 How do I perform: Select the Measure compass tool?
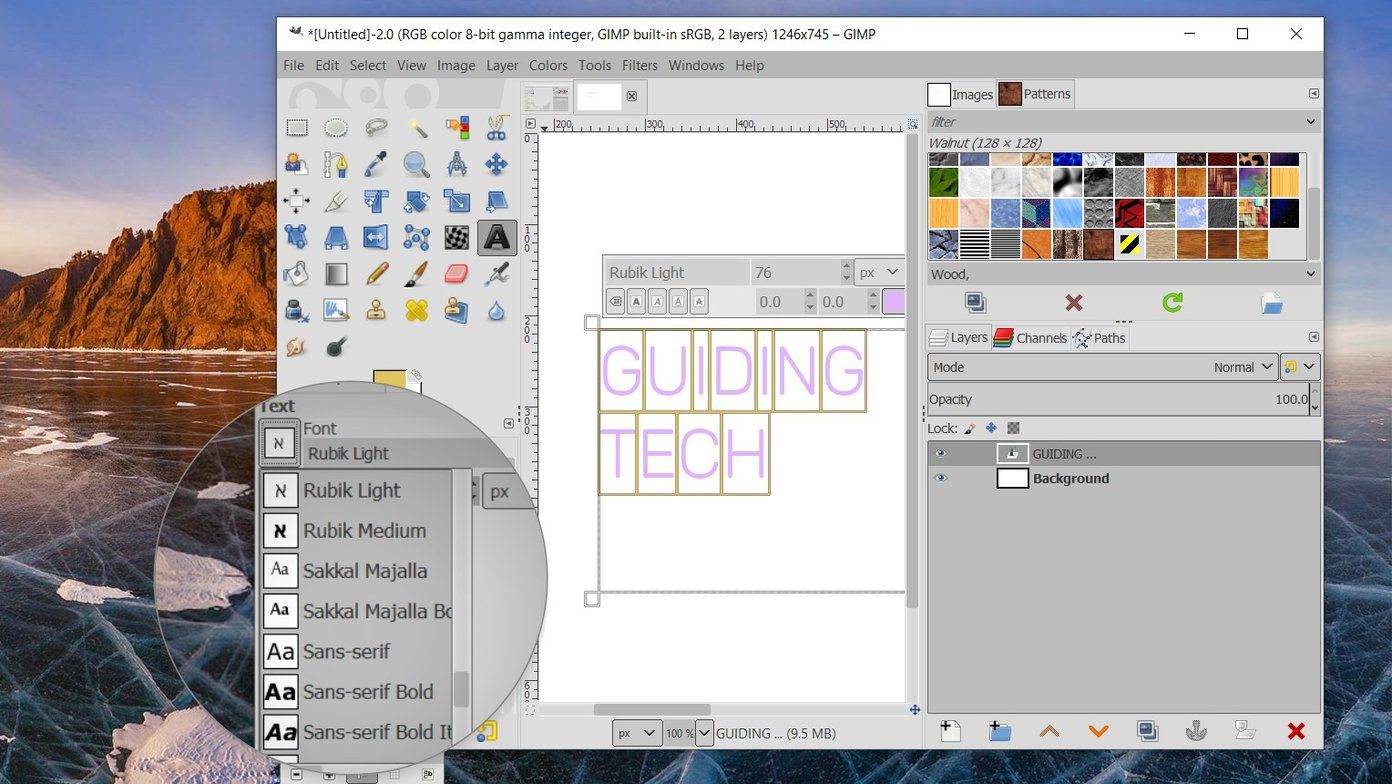click(457, 164)
